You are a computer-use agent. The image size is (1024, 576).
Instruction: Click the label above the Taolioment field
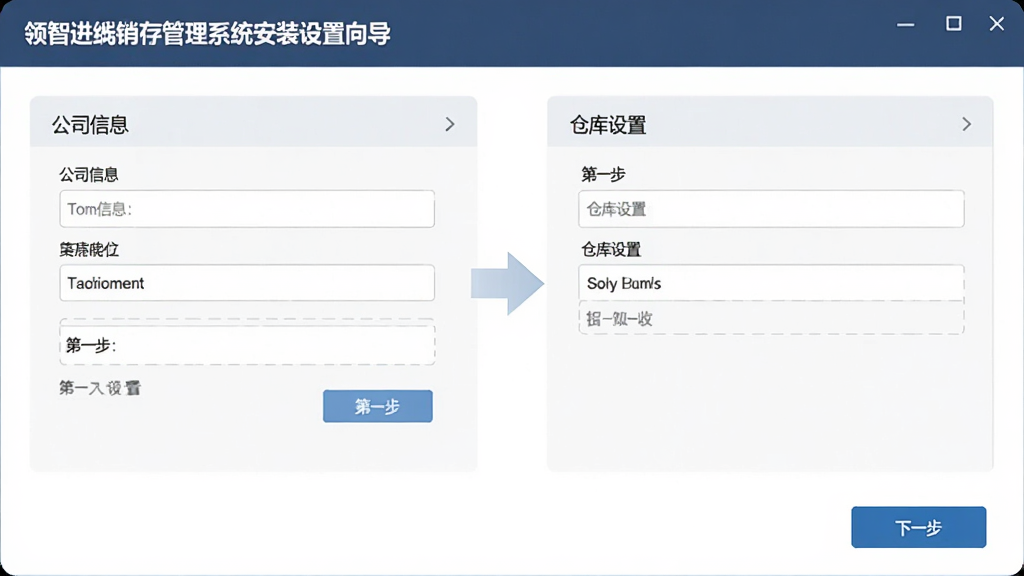coord(89,249)
